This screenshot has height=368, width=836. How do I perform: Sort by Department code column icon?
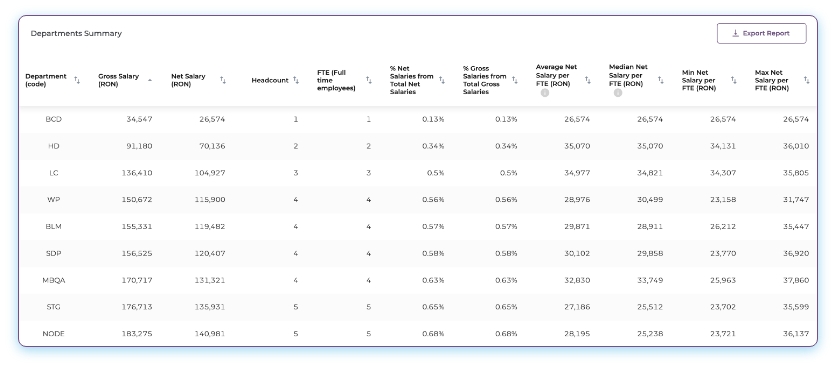77,80
